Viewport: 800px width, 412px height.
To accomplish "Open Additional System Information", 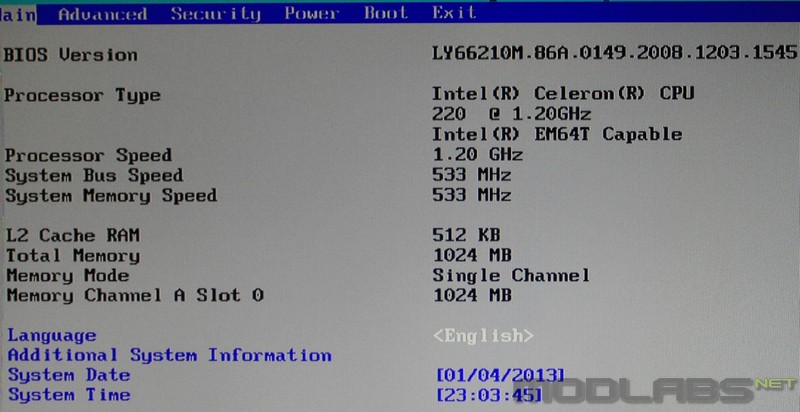I will pos(169,355).
